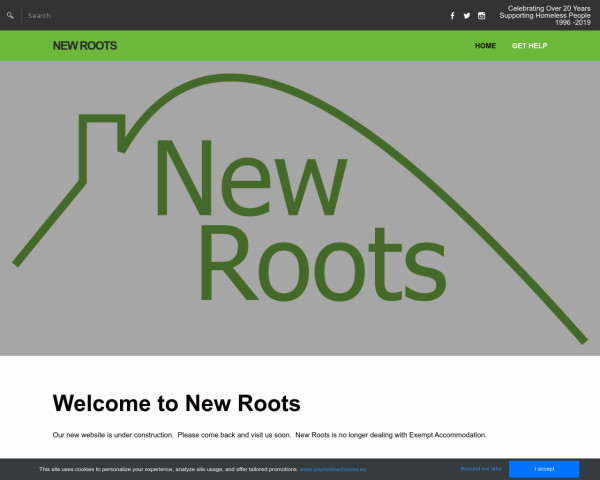Click the NEW ROOTS site title
This screenshot has height=480, width=600.
click(x=85, y=46)
